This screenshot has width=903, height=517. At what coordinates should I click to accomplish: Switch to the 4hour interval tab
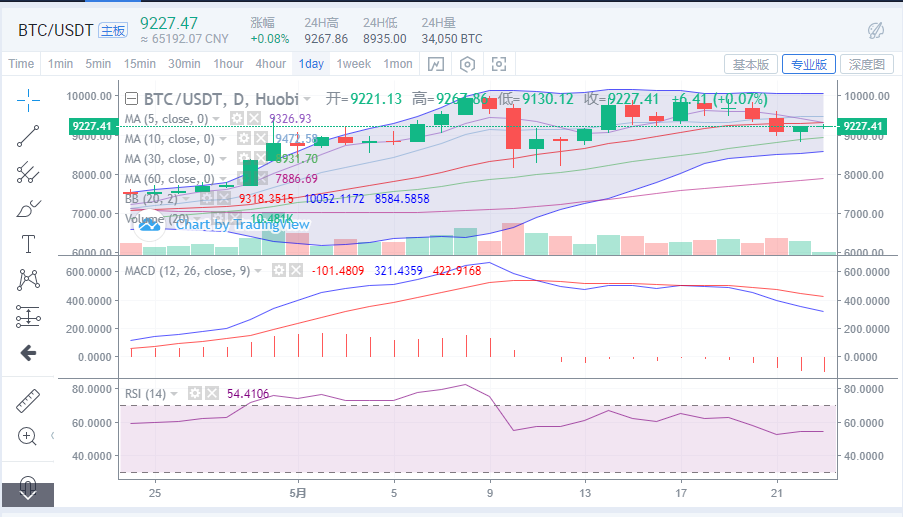271,64
